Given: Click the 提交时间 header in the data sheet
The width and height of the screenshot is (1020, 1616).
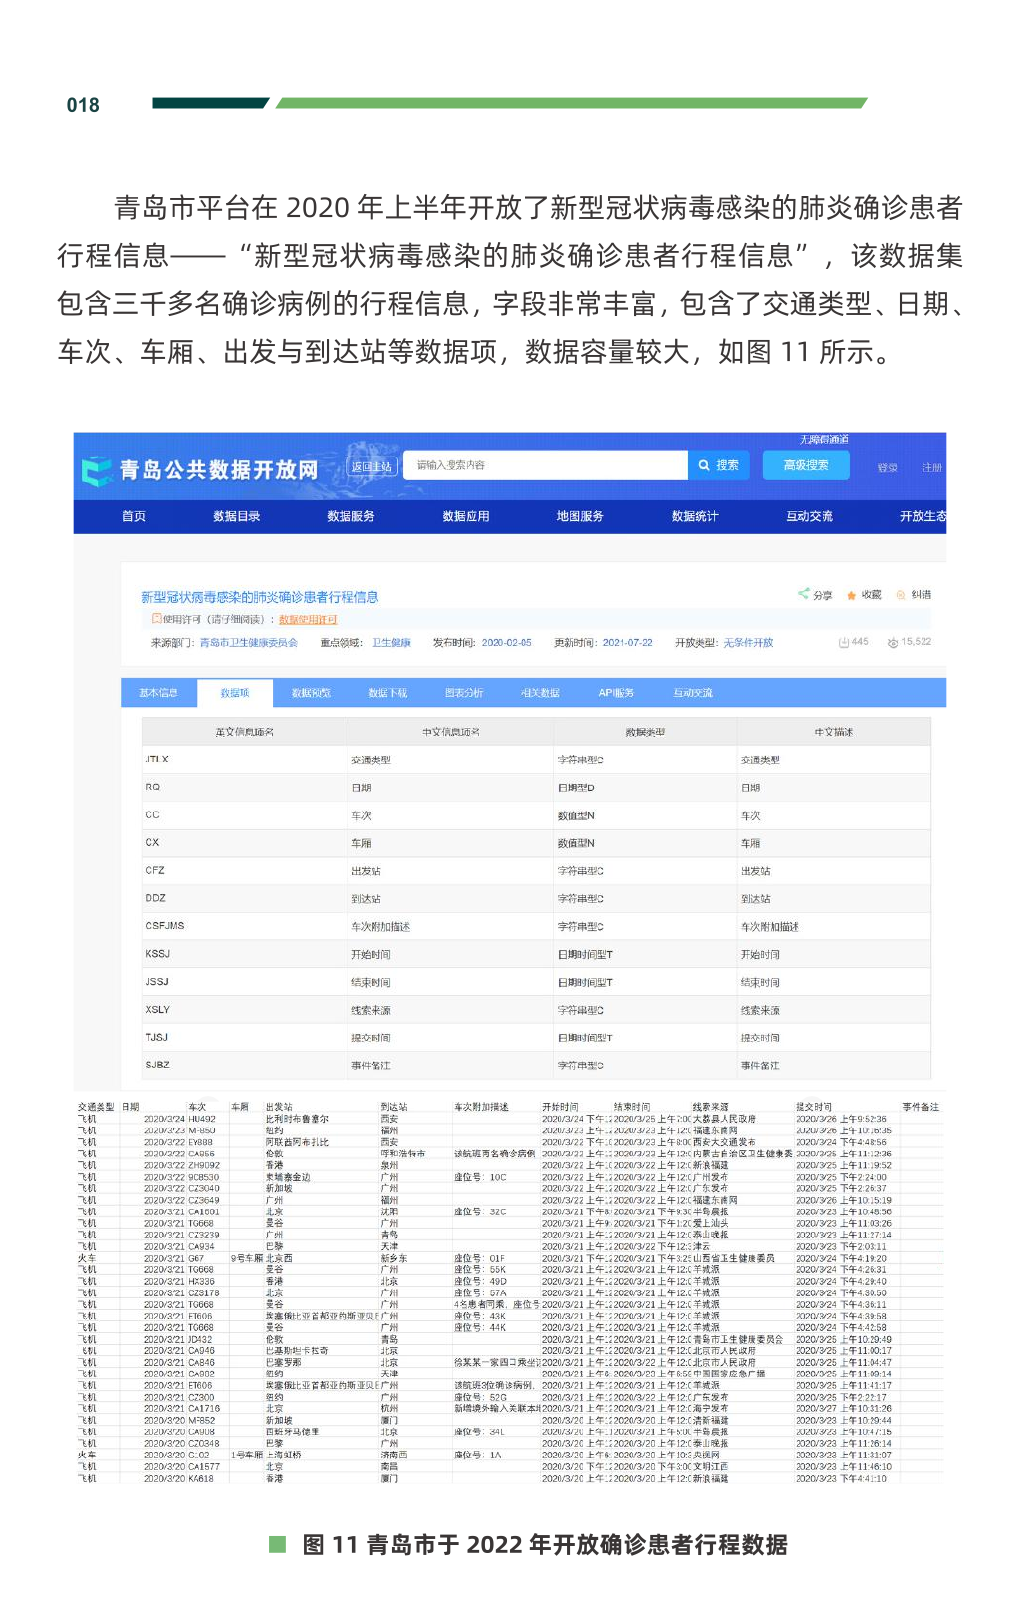Looking at the screenshot, I should [813, 1107].
